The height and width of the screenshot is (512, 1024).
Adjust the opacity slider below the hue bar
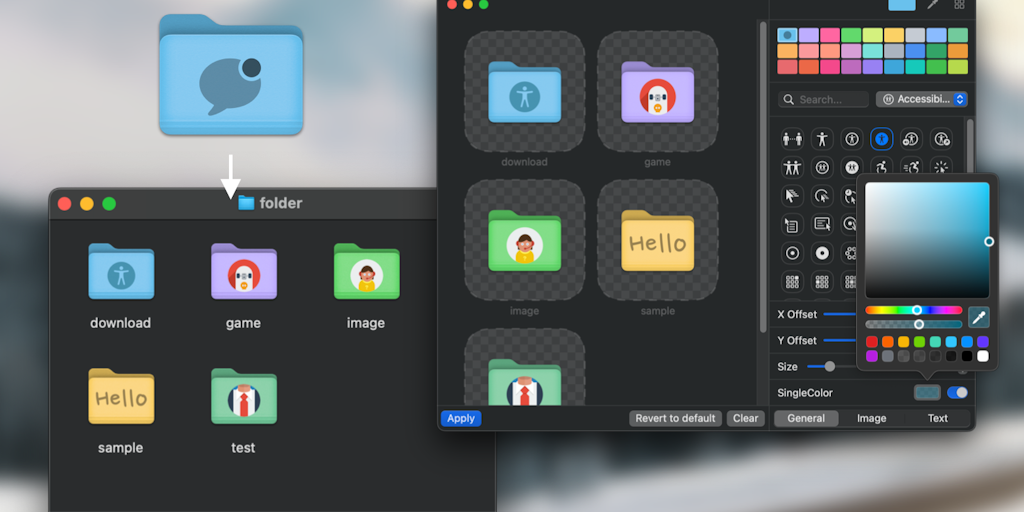(x=914, y=324)
